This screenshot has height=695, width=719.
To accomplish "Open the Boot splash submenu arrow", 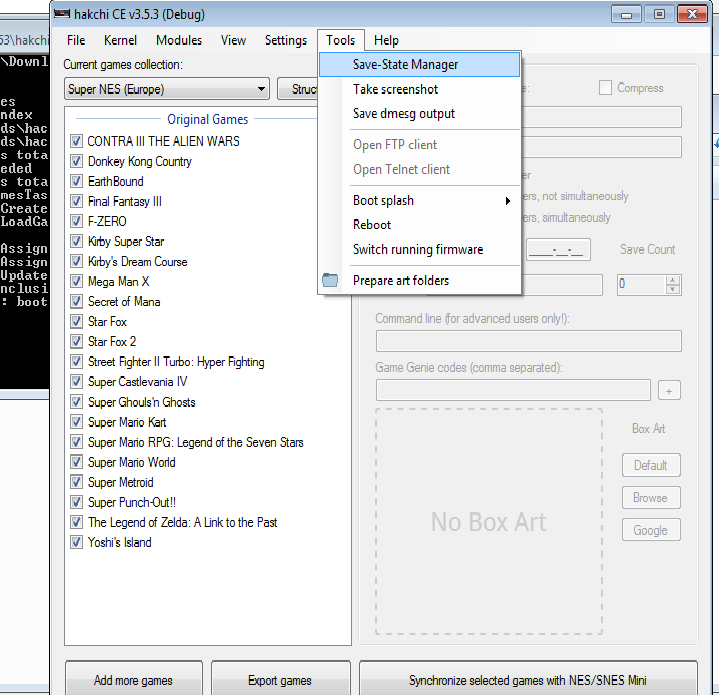I will click(x=508, y=201).
